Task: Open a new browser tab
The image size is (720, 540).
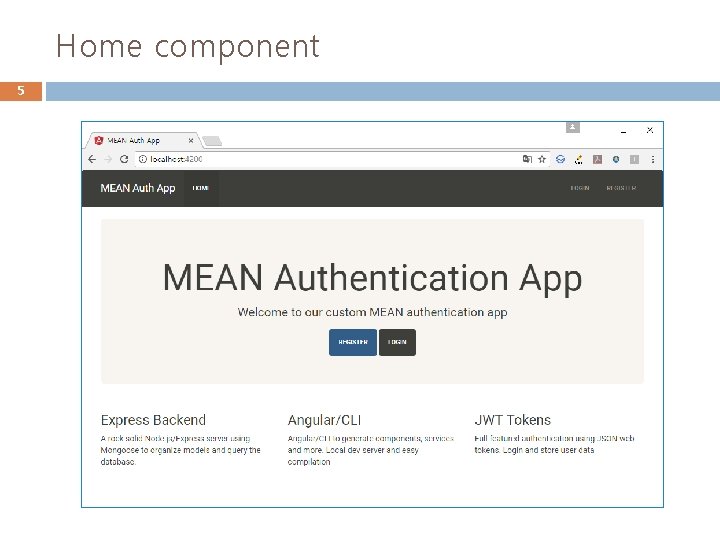Action: point(212,141)
